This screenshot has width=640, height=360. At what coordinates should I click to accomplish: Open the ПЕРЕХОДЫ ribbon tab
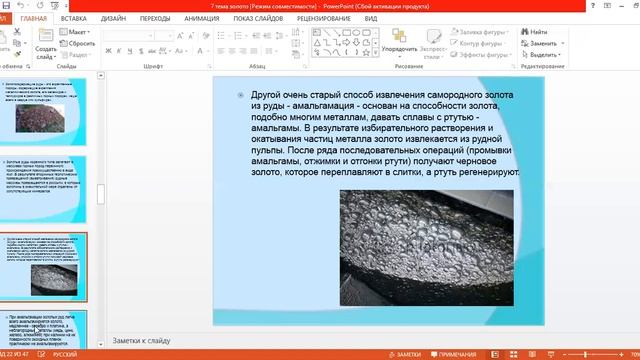point(155,18)
